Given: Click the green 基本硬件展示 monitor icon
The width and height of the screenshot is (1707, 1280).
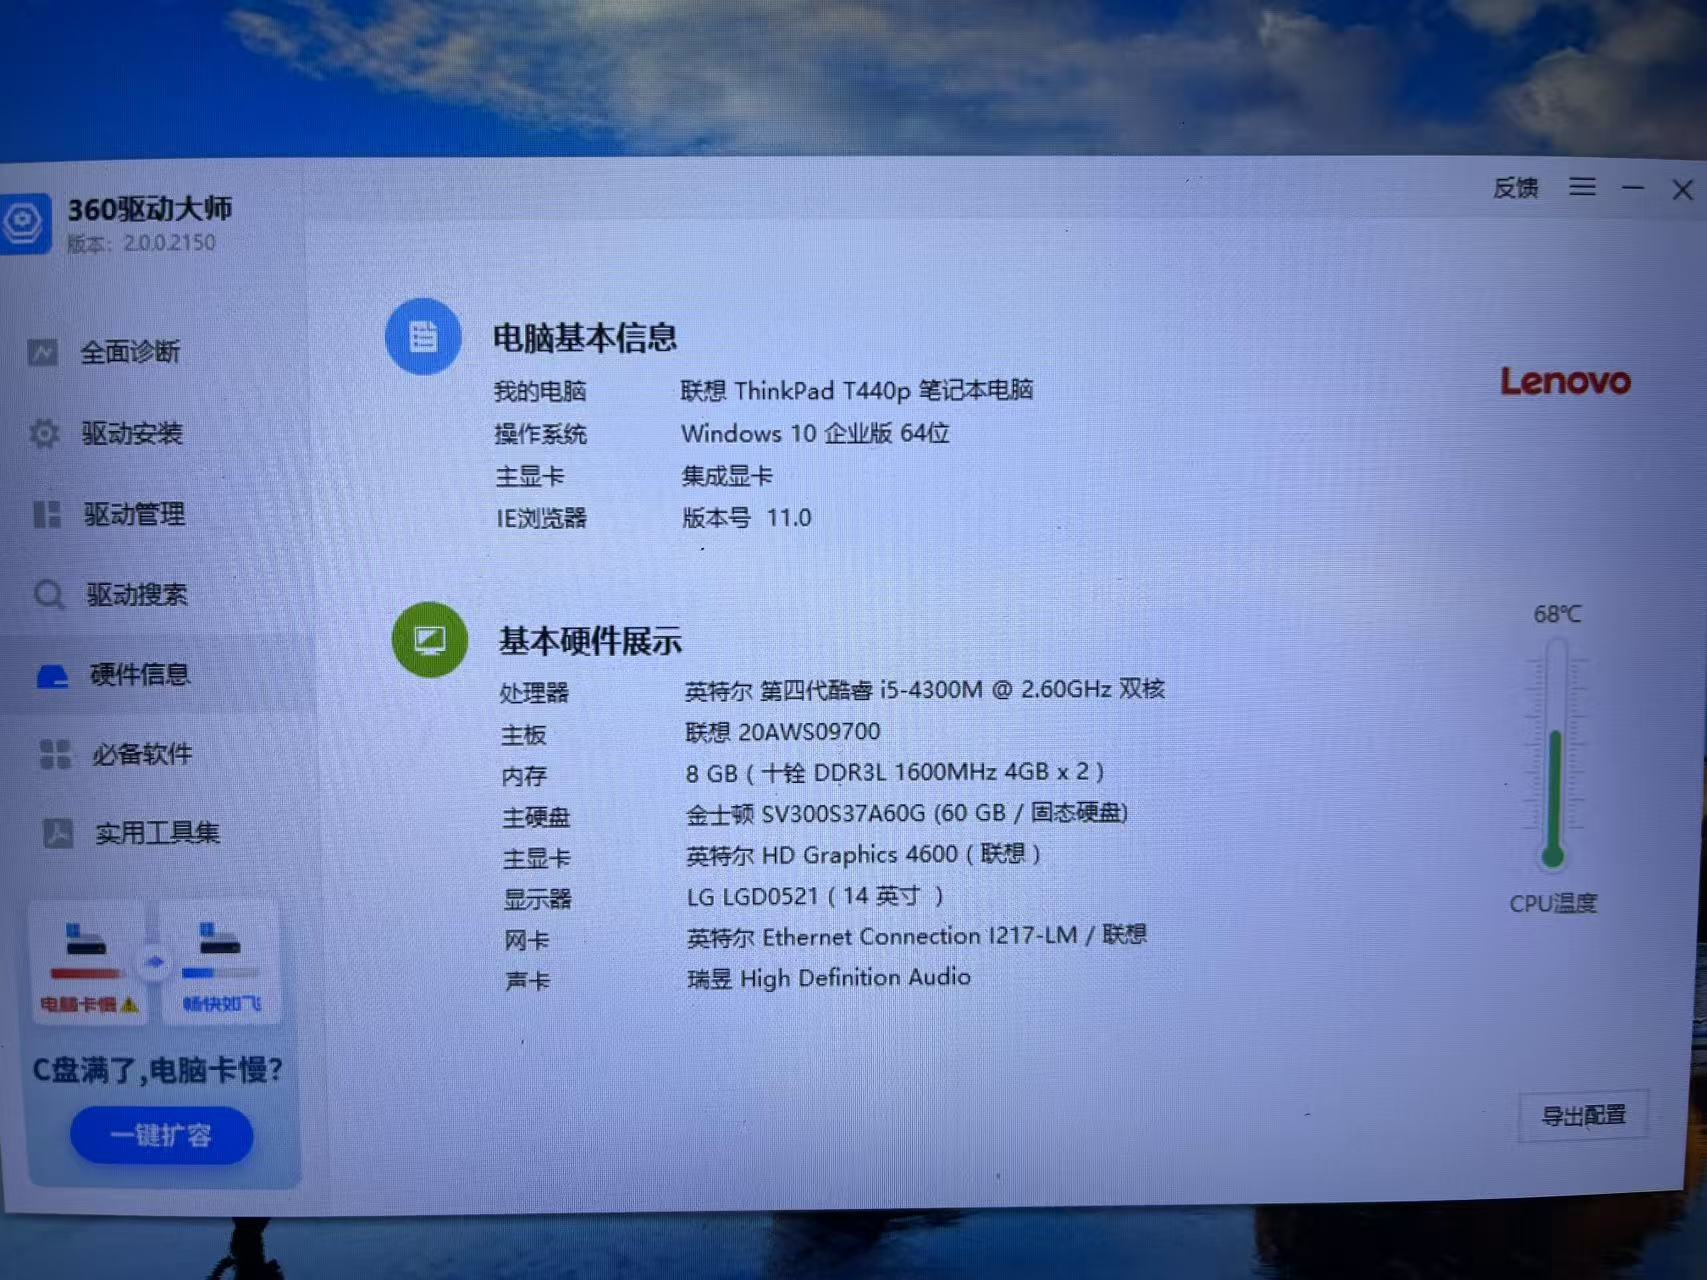Looking at the screenshot, I should [x=430, y=640].
